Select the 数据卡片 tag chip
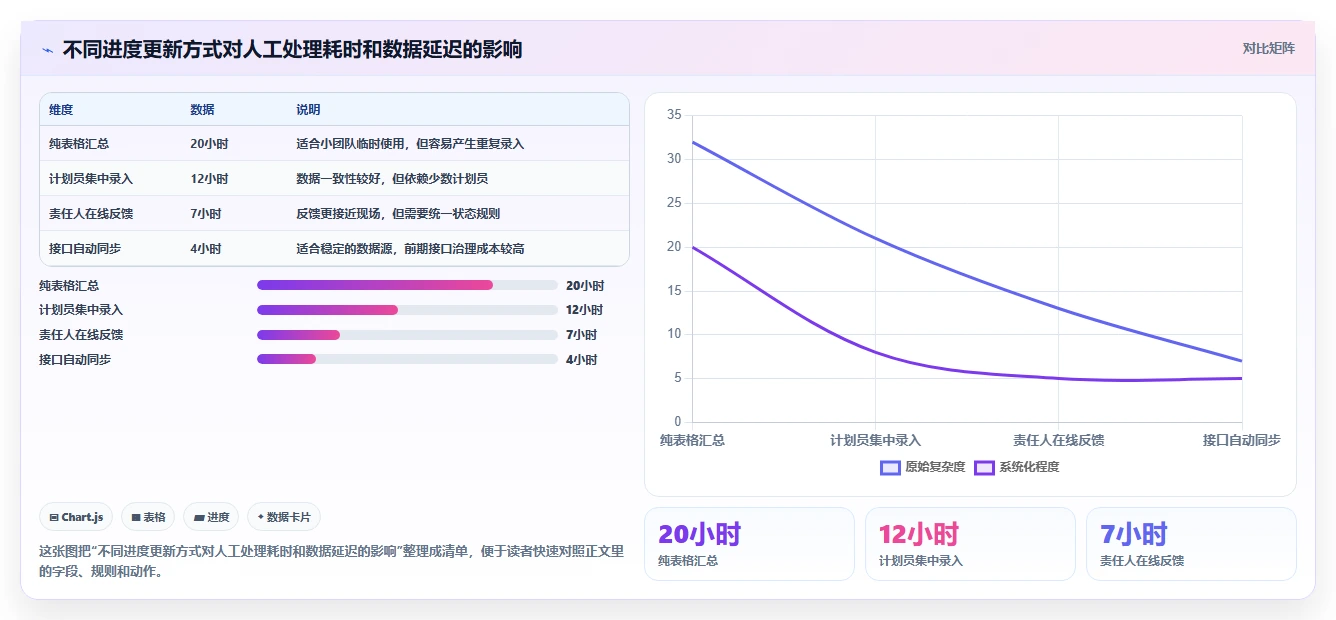1336x620 pixels. click(284, 517)
